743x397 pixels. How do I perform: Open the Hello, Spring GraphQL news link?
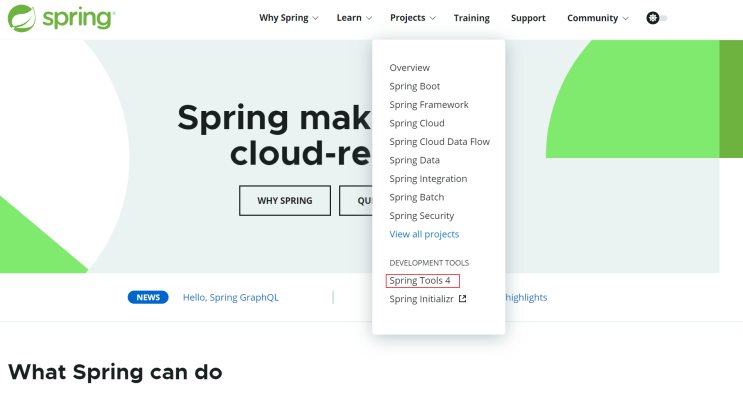click(231, 297)
